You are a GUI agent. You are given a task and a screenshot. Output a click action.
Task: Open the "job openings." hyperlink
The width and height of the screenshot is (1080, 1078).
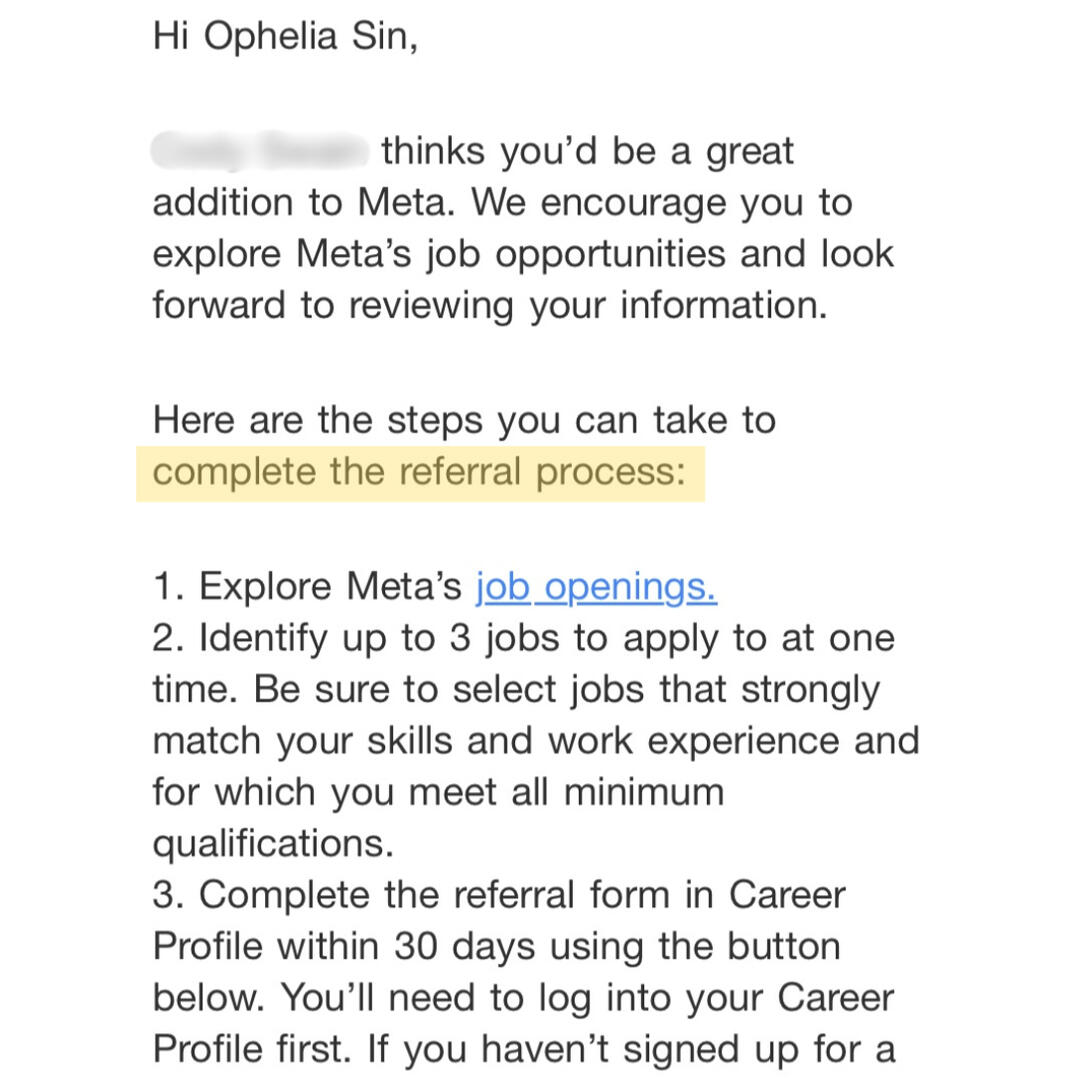click(x=596, y=587)
